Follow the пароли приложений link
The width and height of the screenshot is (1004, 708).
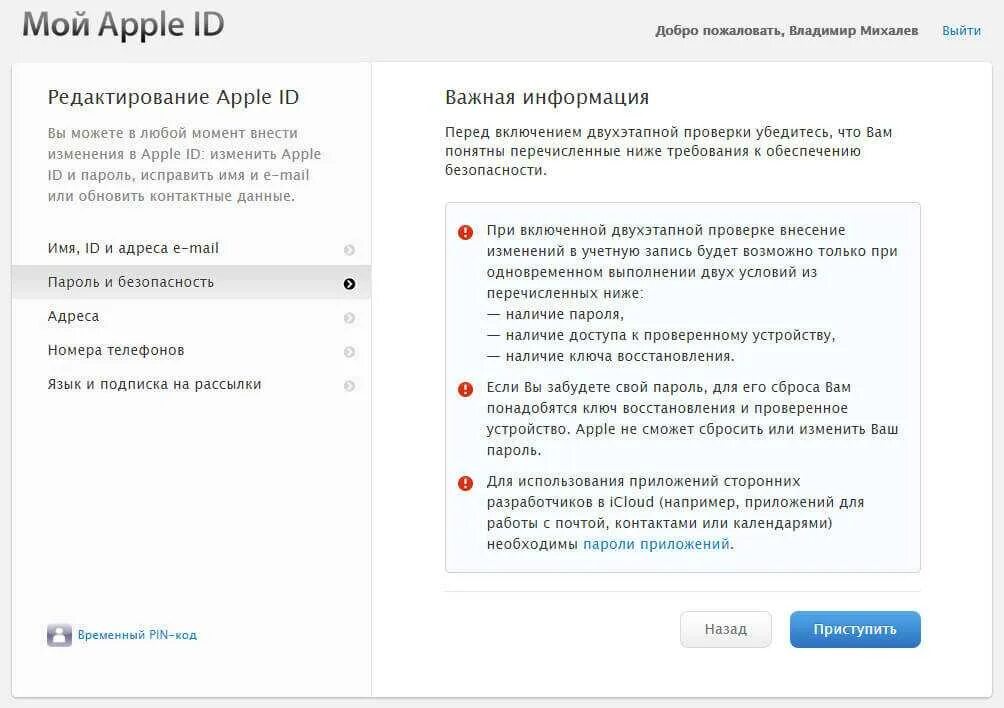coord(656,544)
